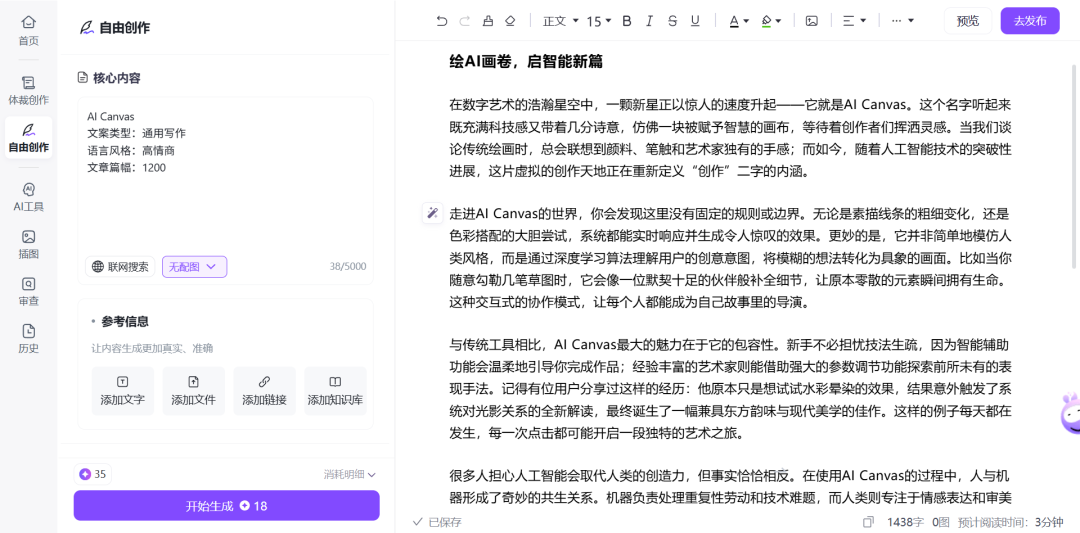Toggle the 联网搜索 web search option
Screen dimensions: 1080x533
pyautogui.click(x=120, y=267)
